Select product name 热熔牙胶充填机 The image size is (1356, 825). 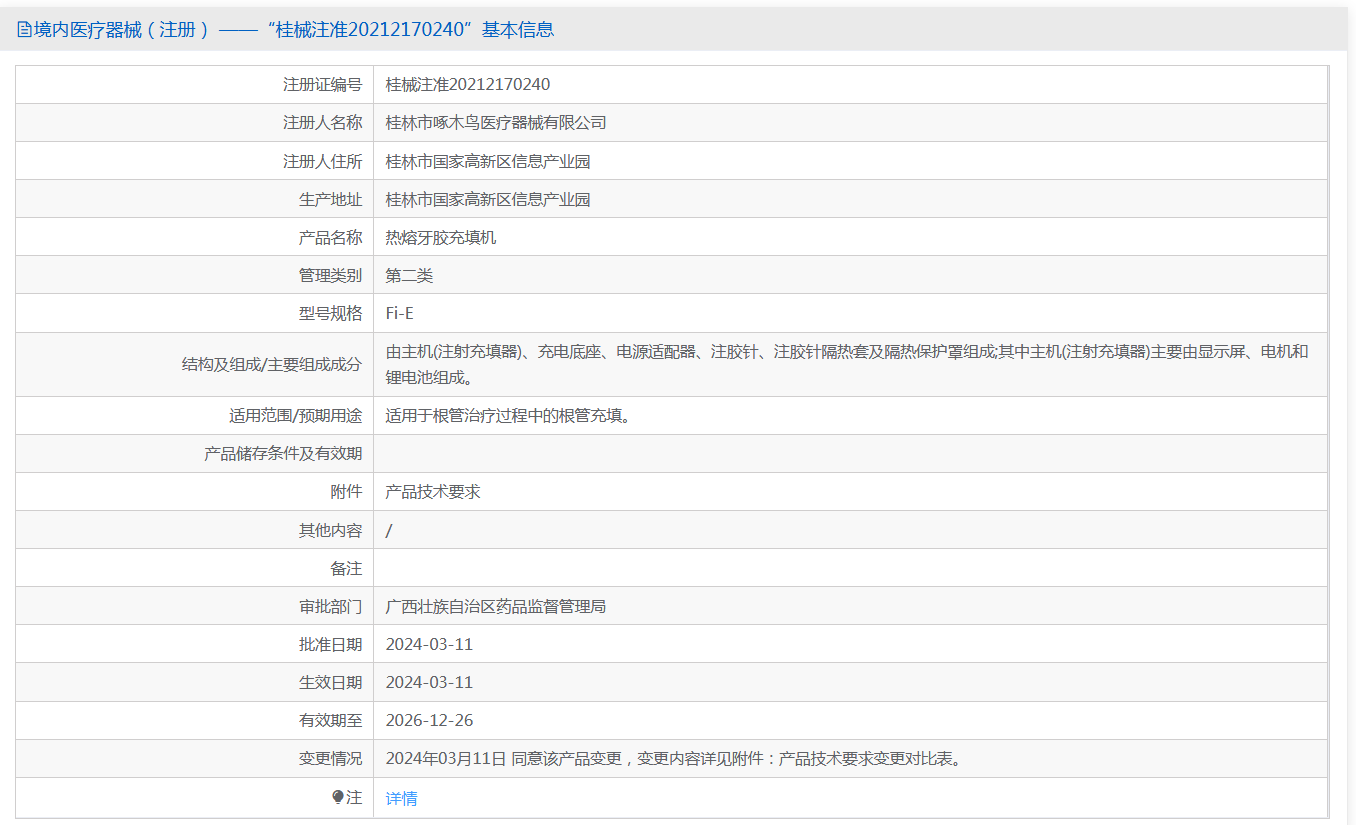441,237
